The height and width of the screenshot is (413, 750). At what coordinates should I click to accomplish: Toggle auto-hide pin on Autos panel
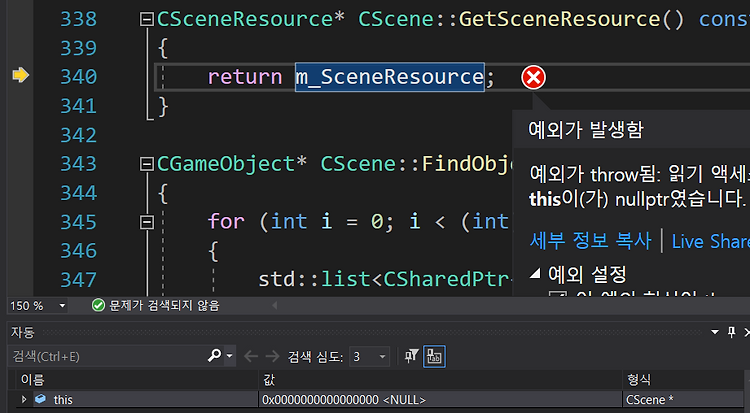[731, 332]
